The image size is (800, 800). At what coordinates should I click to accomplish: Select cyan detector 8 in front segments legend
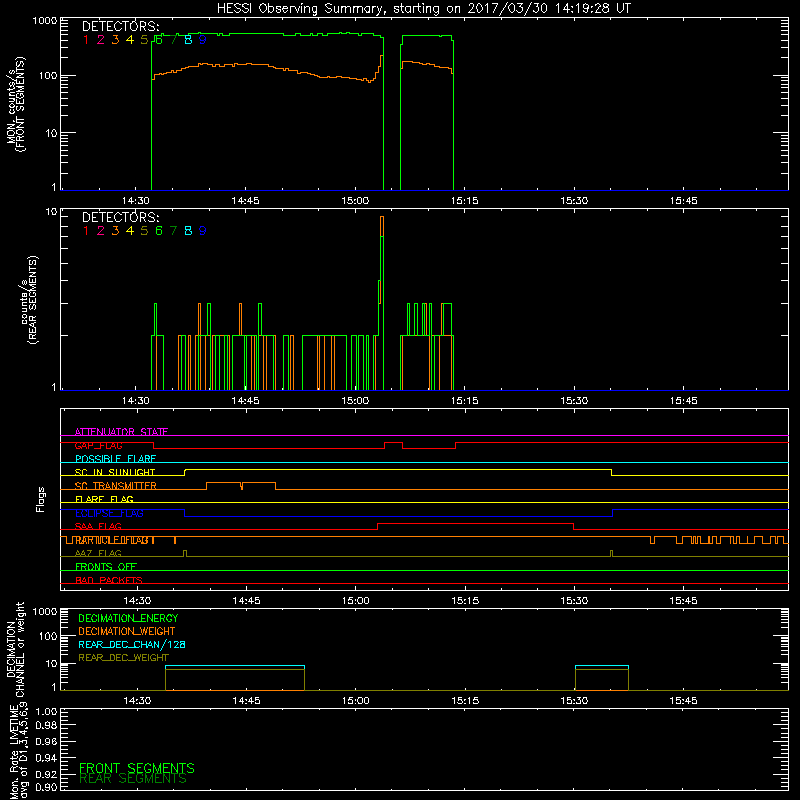pos(188,40)
